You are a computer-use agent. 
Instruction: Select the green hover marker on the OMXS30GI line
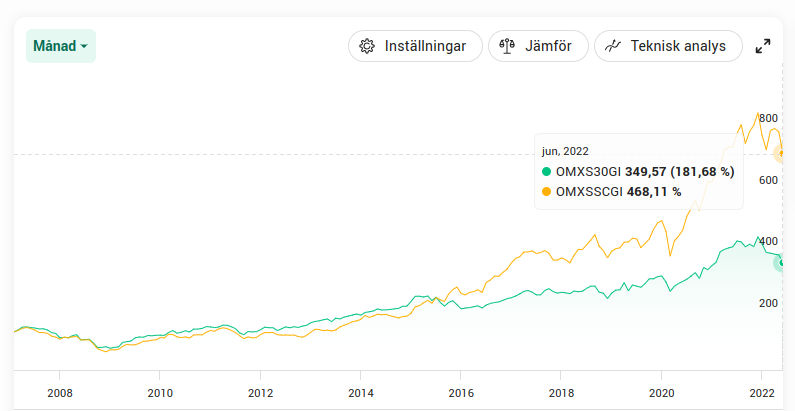[783, 263]
